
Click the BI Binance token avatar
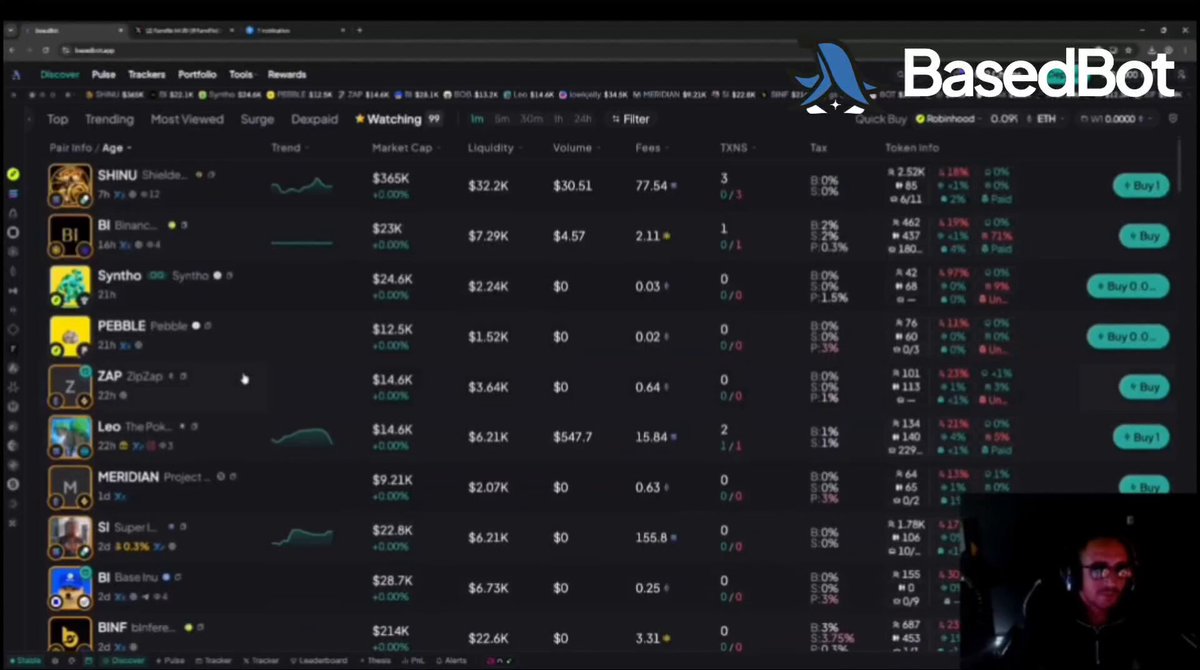71,235
